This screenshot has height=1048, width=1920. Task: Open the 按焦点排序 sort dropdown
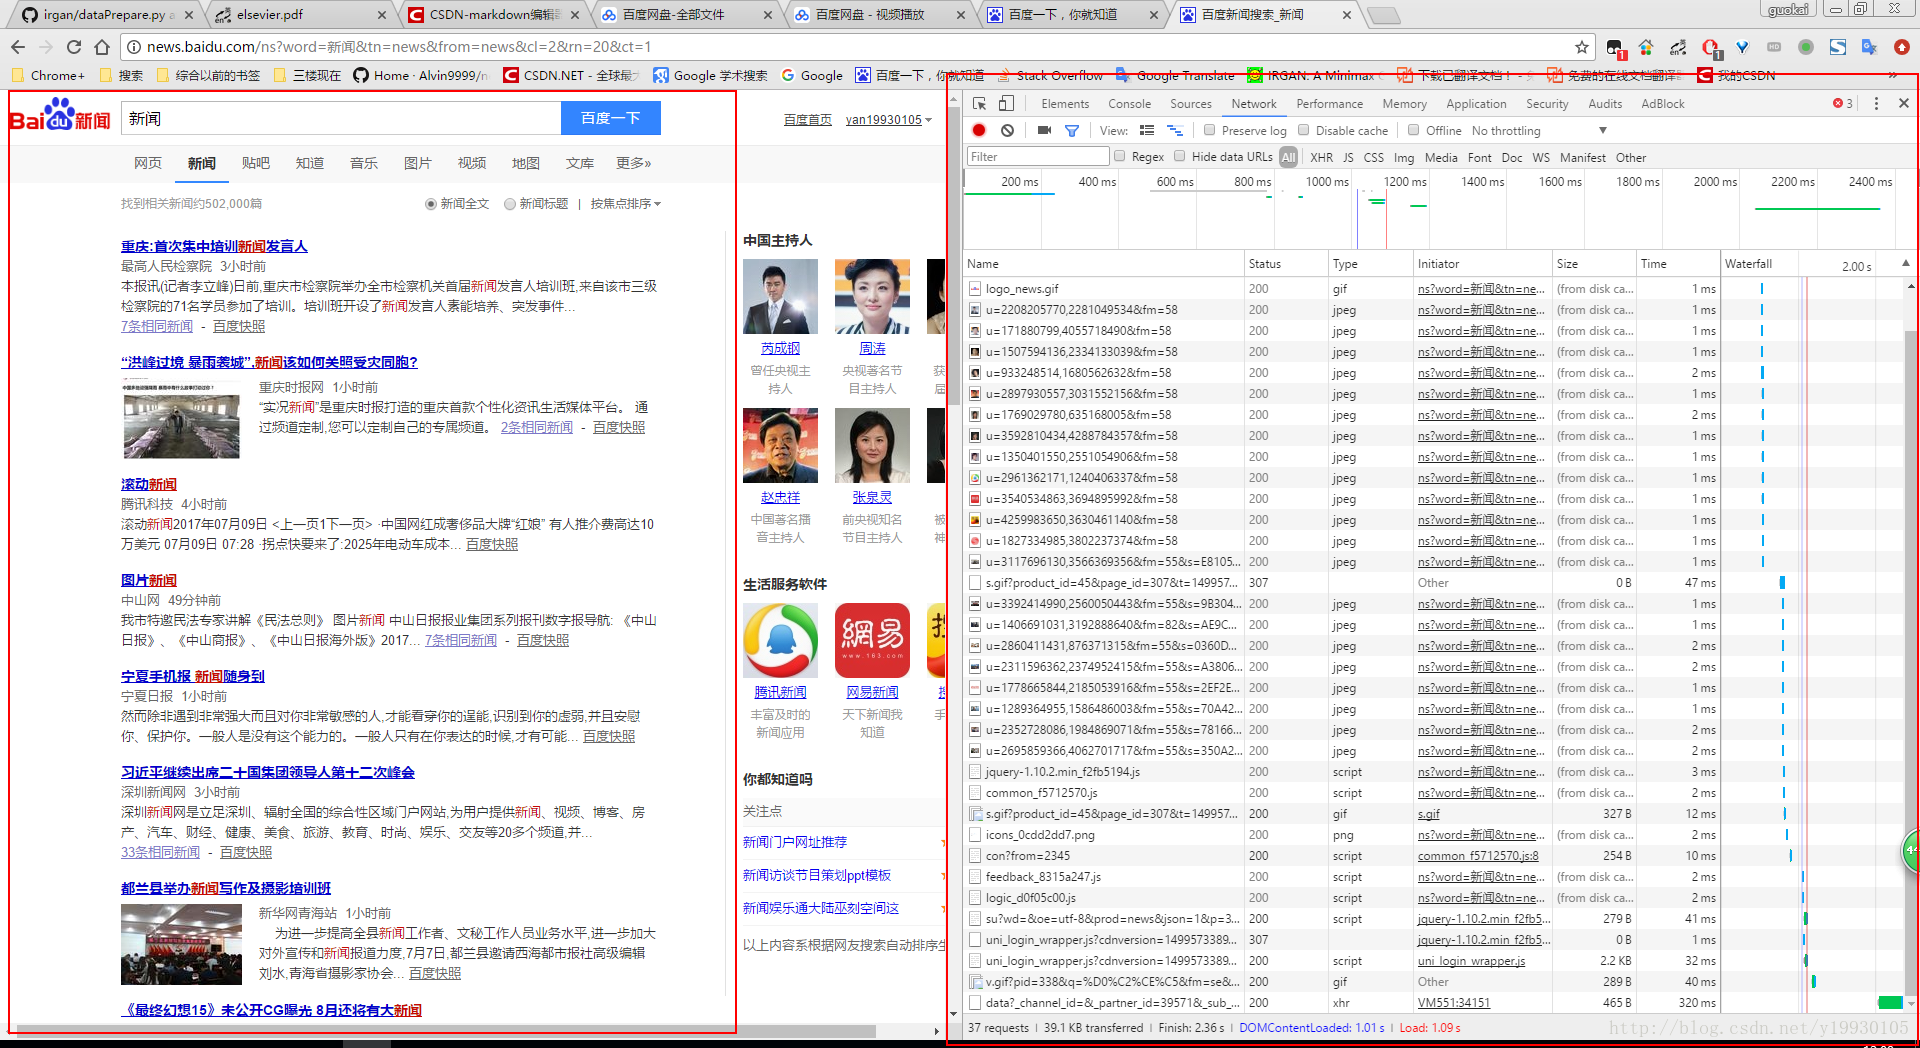click(625, 204)
